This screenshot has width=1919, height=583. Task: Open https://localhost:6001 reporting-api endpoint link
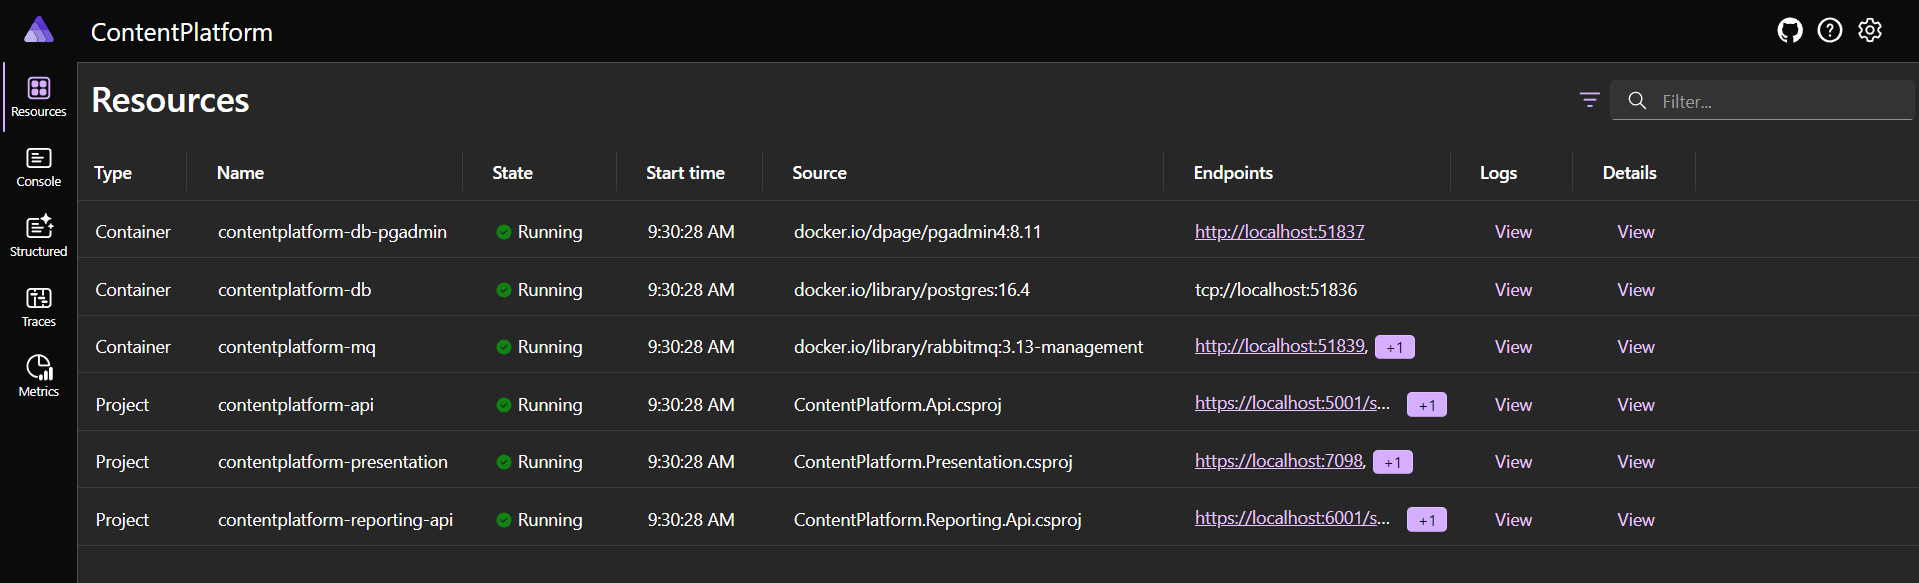pos(1292,518)
